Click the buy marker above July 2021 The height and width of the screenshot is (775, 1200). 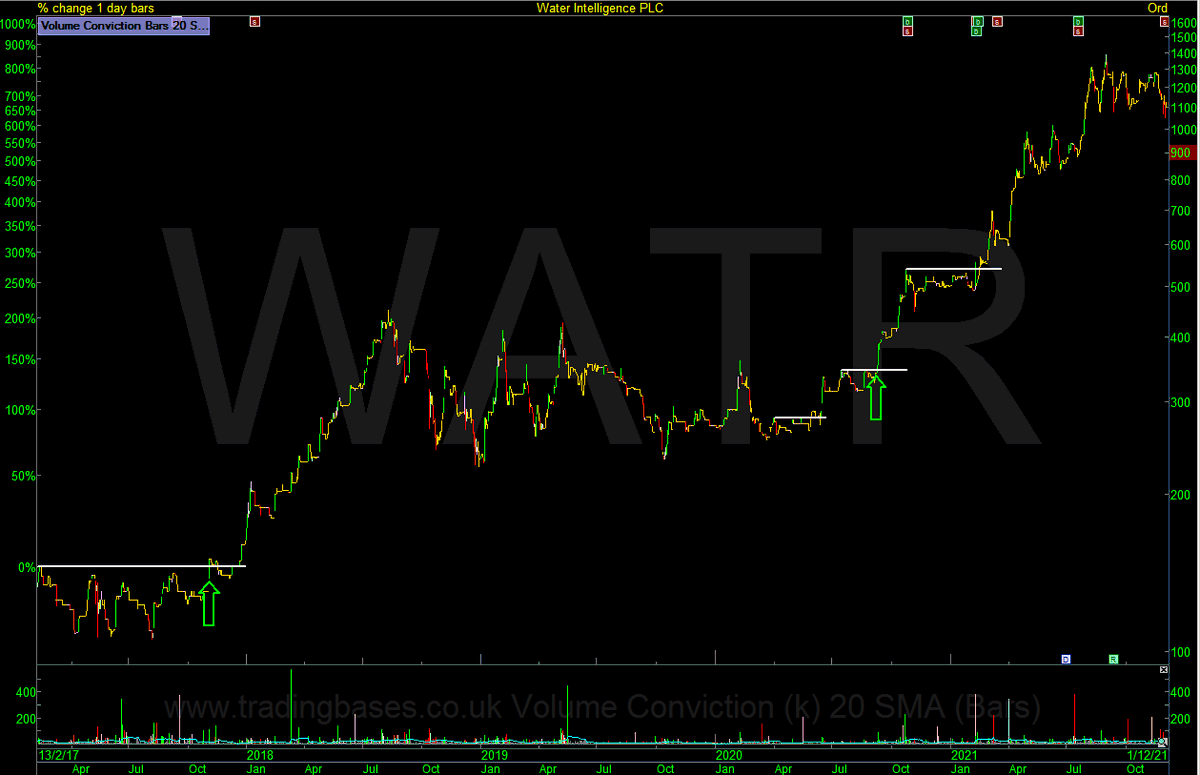click(1078, 21)
